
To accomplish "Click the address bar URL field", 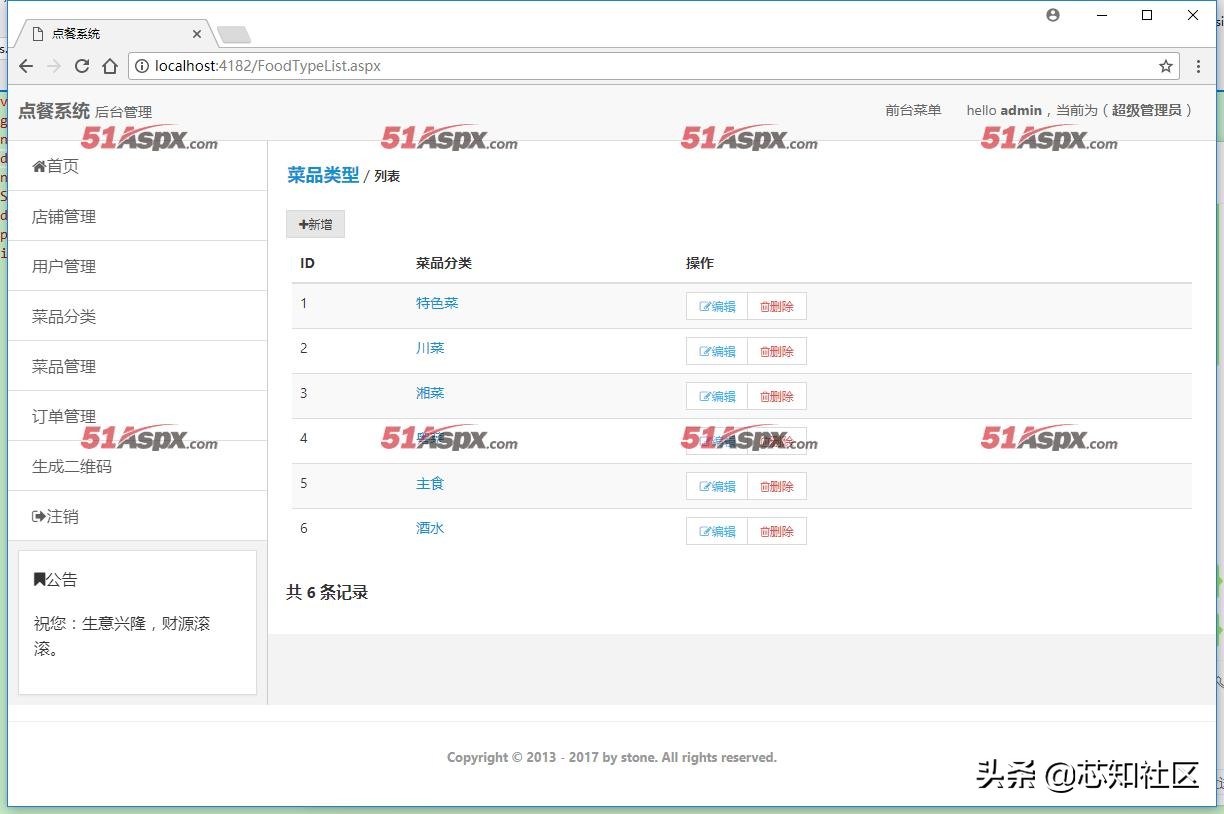I will (x=654, y=66).
